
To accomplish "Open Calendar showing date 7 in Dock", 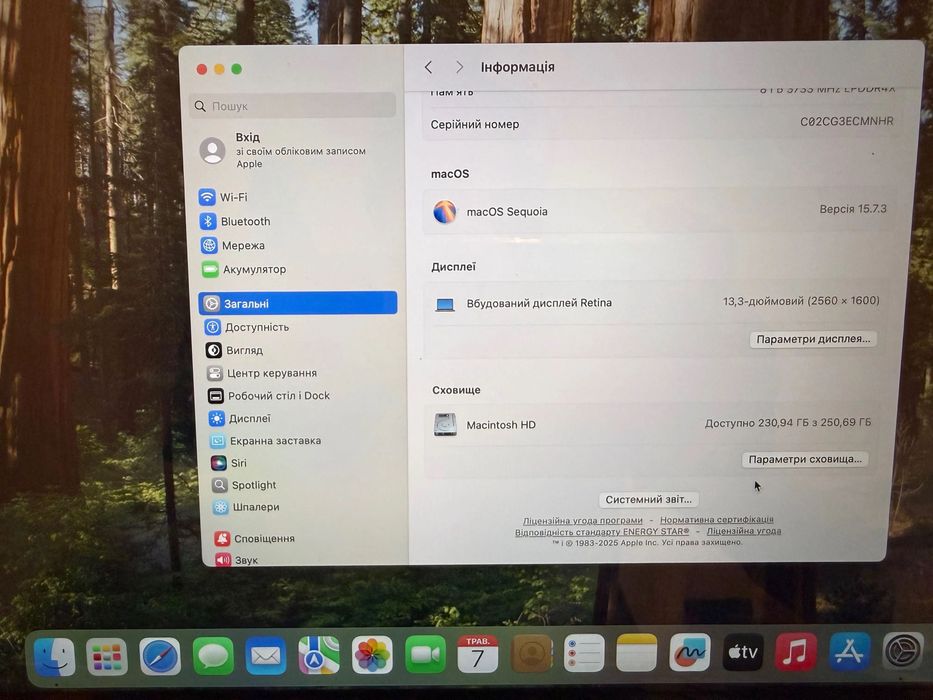I will (478, 654).
